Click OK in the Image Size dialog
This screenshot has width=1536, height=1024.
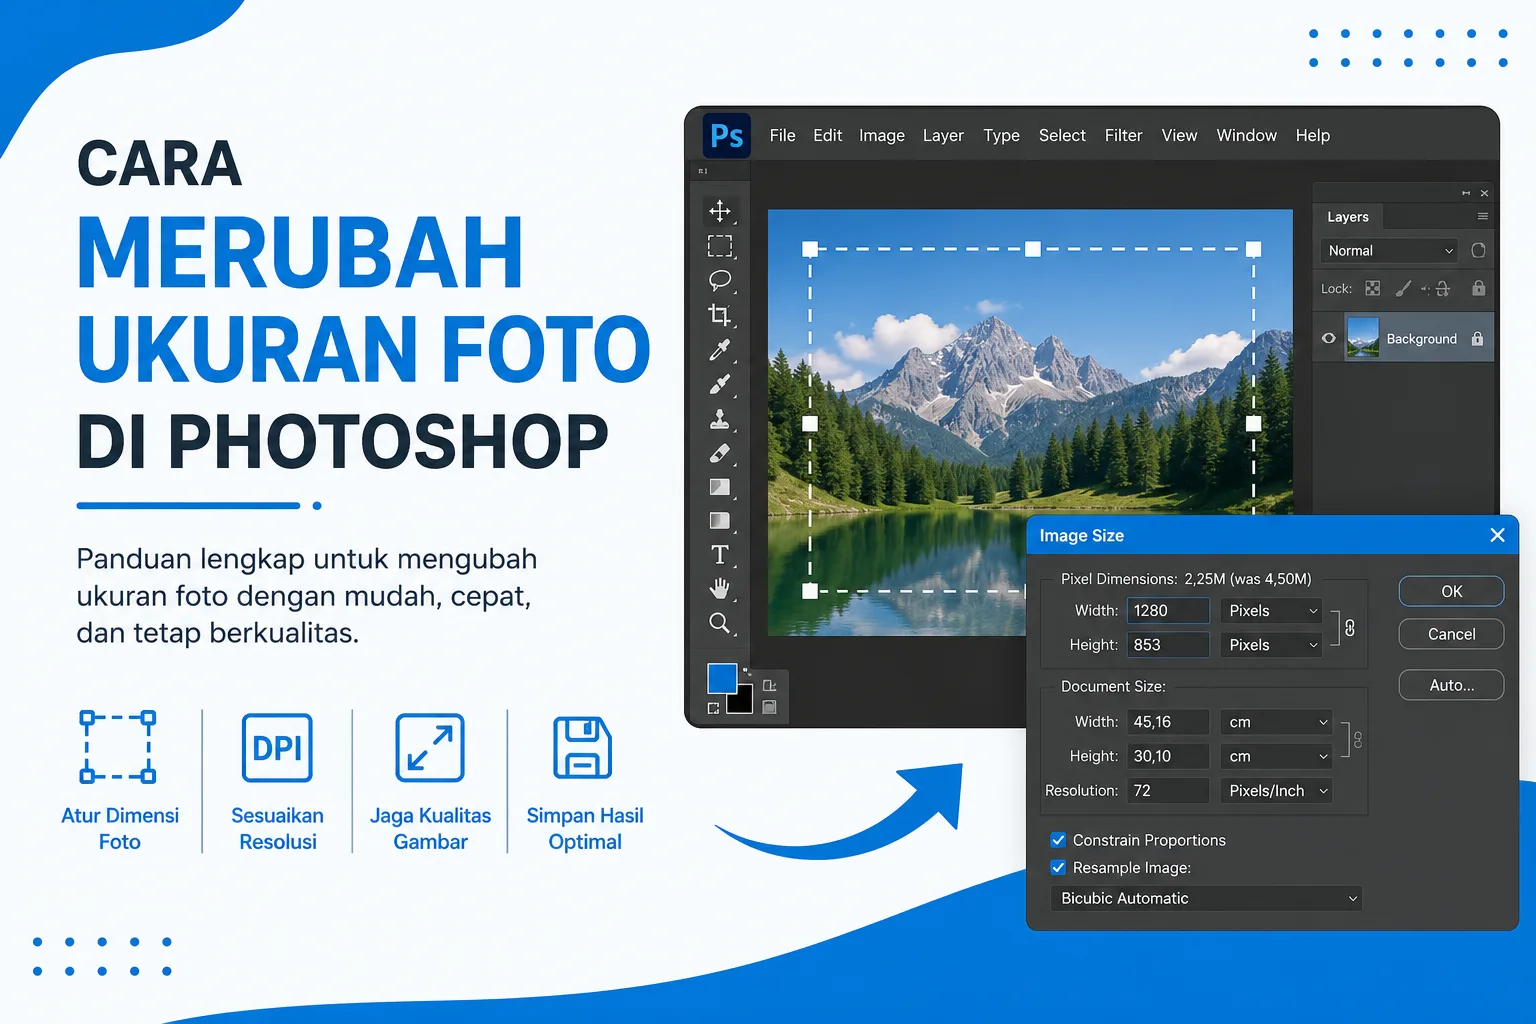pyautogui.click(x=1451, y=591)
